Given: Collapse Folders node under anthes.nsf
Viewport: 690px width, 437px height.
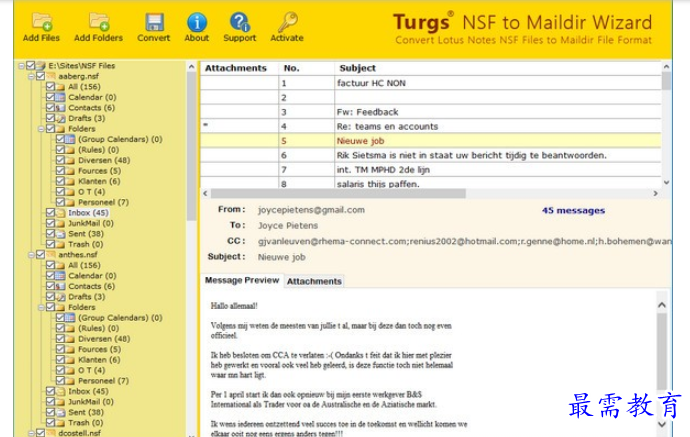Looking at the screenshot, I should click(41, 308).
